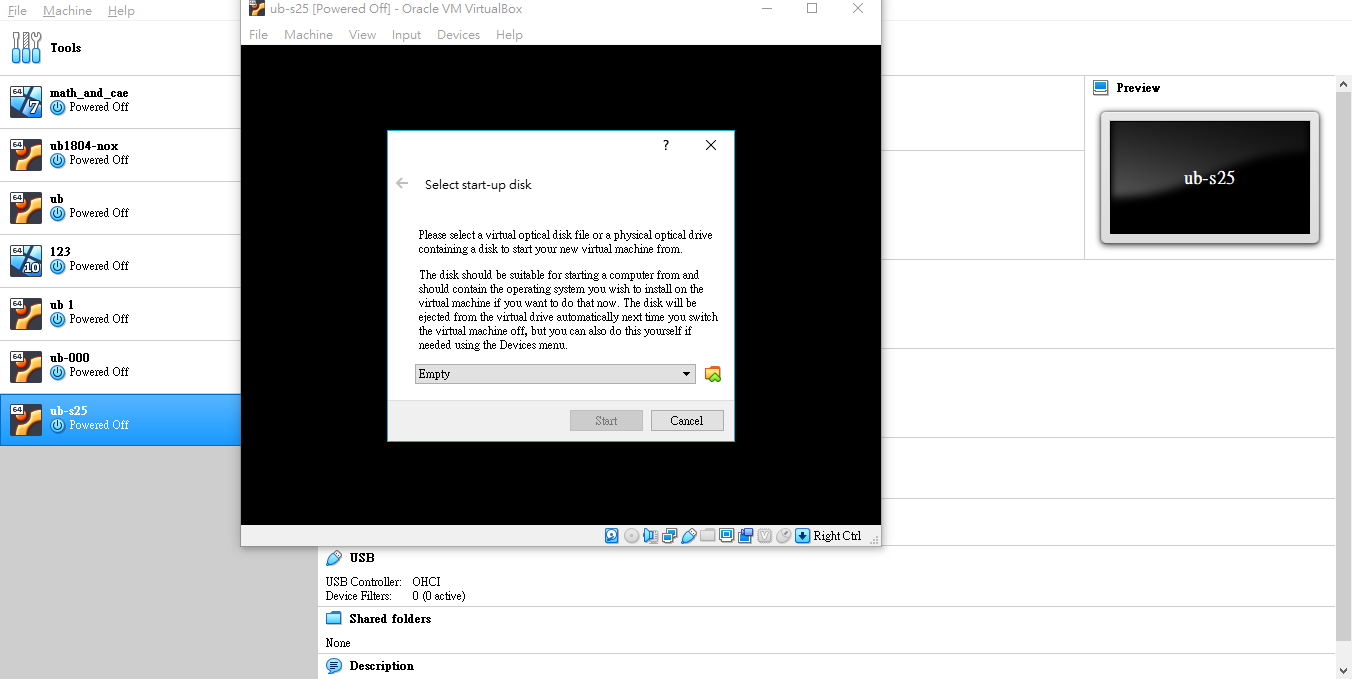1352x679 pixels.
Task: Select the ub VM in list
Action: (120, 208)
